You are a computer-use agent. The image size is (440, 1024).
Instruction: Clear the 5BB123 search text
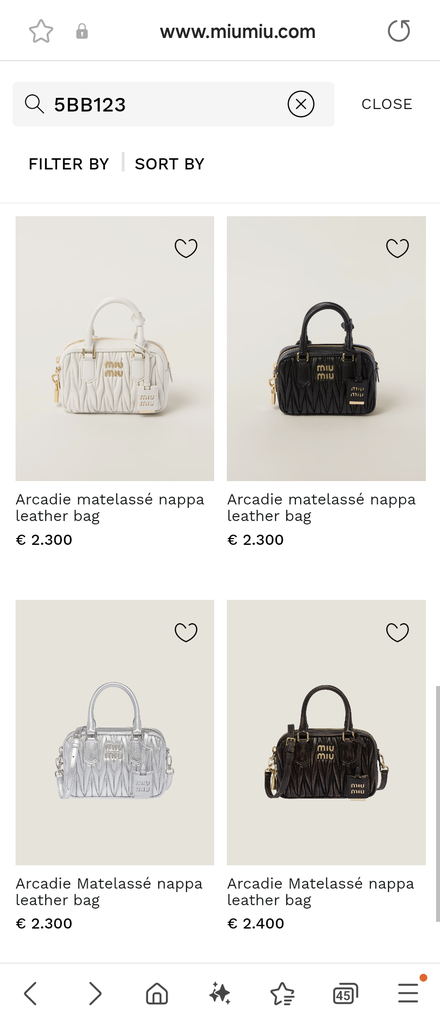pos(301,104)
